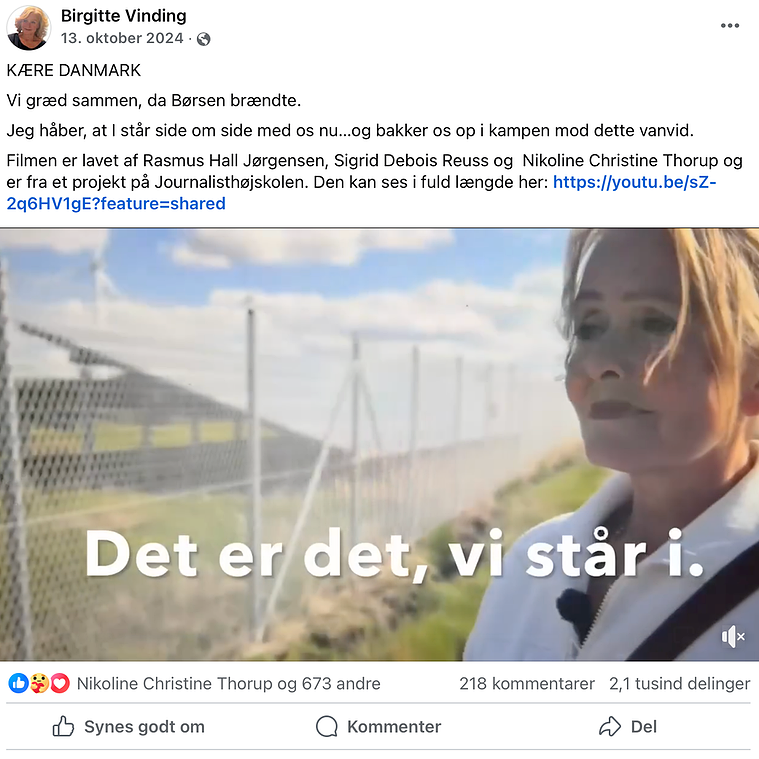Click the care hug reaction icon
The width and height of the screenshot is (759, 759).
(x=39, y=683)
